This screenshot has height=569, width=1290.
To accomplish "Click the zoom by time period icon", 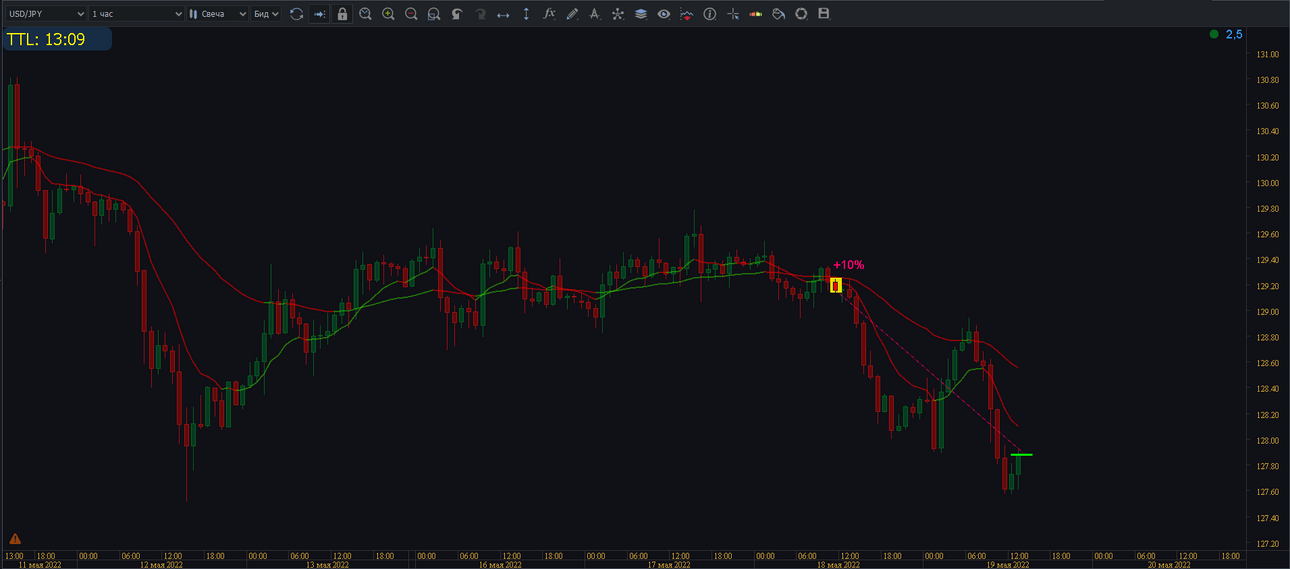I will coord(365,14).
